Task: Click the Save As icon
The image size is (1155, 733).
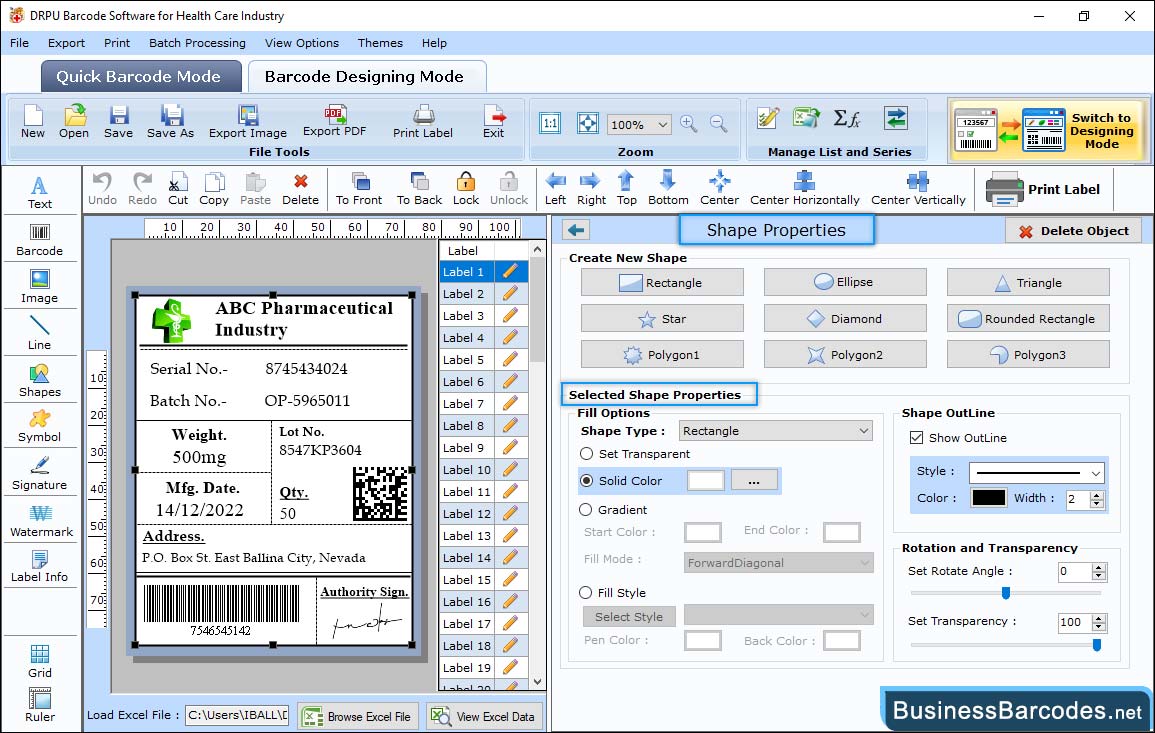Action: coord(170,122)
